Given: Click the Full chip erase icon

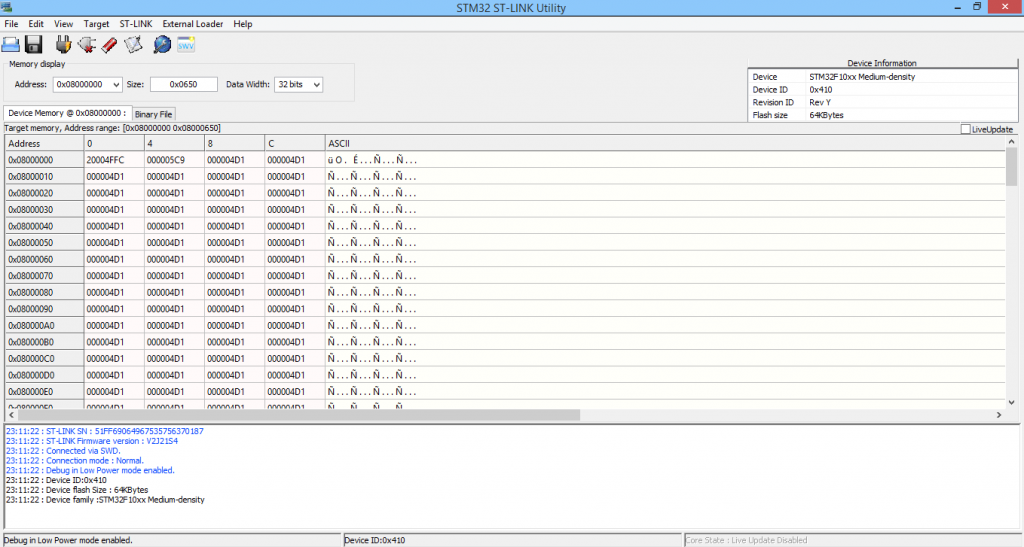Looking at the screenshot, I should point(110,44).
